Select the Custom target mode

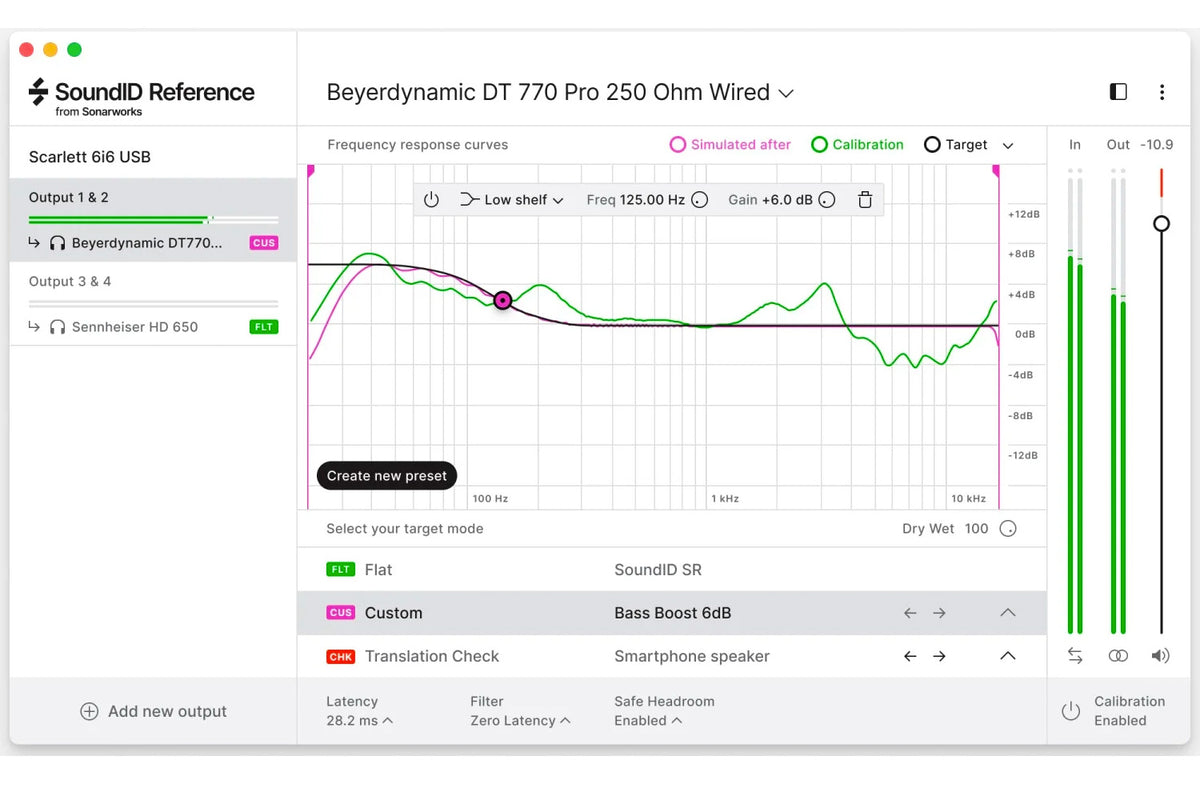pyautogui.click(x=672, y=613)
